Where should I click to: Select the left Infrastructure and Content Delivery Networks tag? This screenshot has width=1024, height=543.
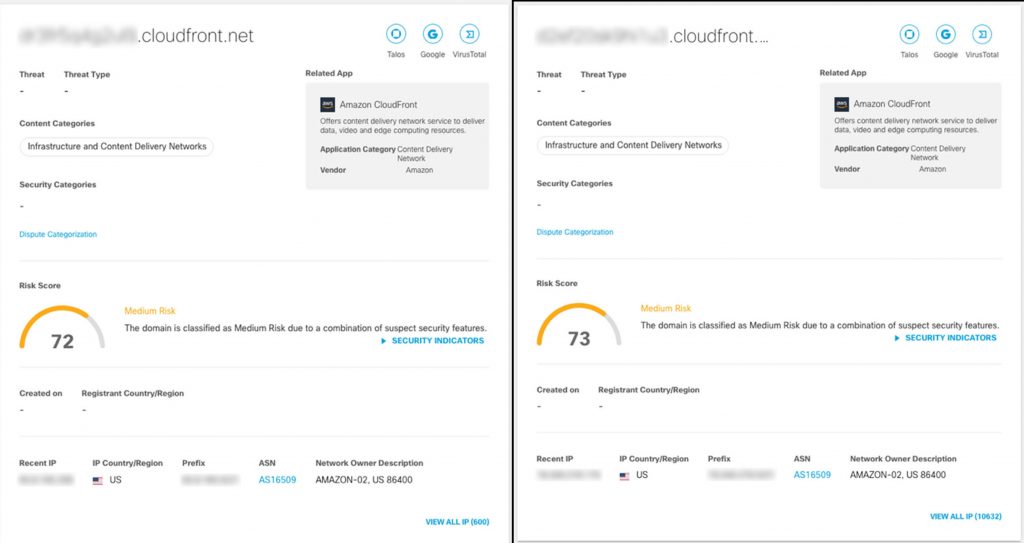pyautogui.click(x=117, y=147)
